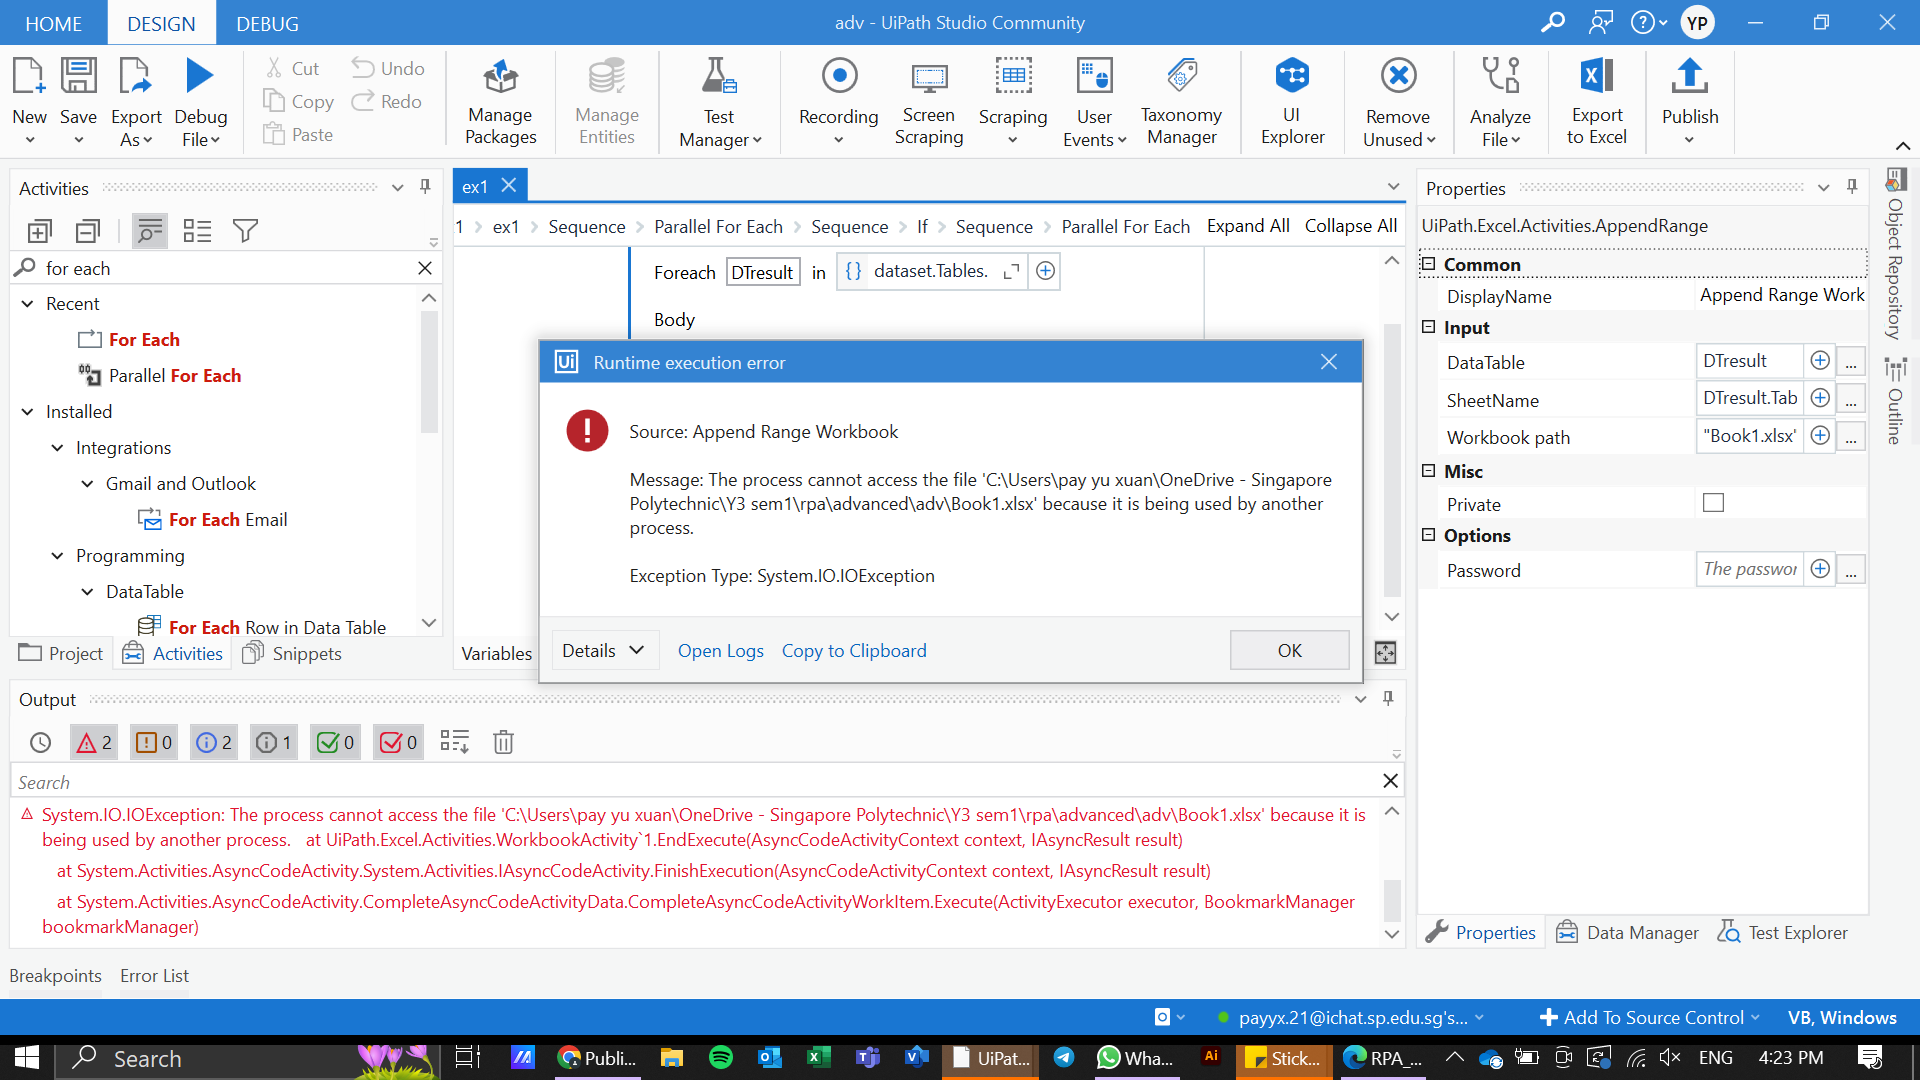The width and height of the screenshot is (1920, 1080).
Task: Toggle error messages filter in Output
Action: 94,742
